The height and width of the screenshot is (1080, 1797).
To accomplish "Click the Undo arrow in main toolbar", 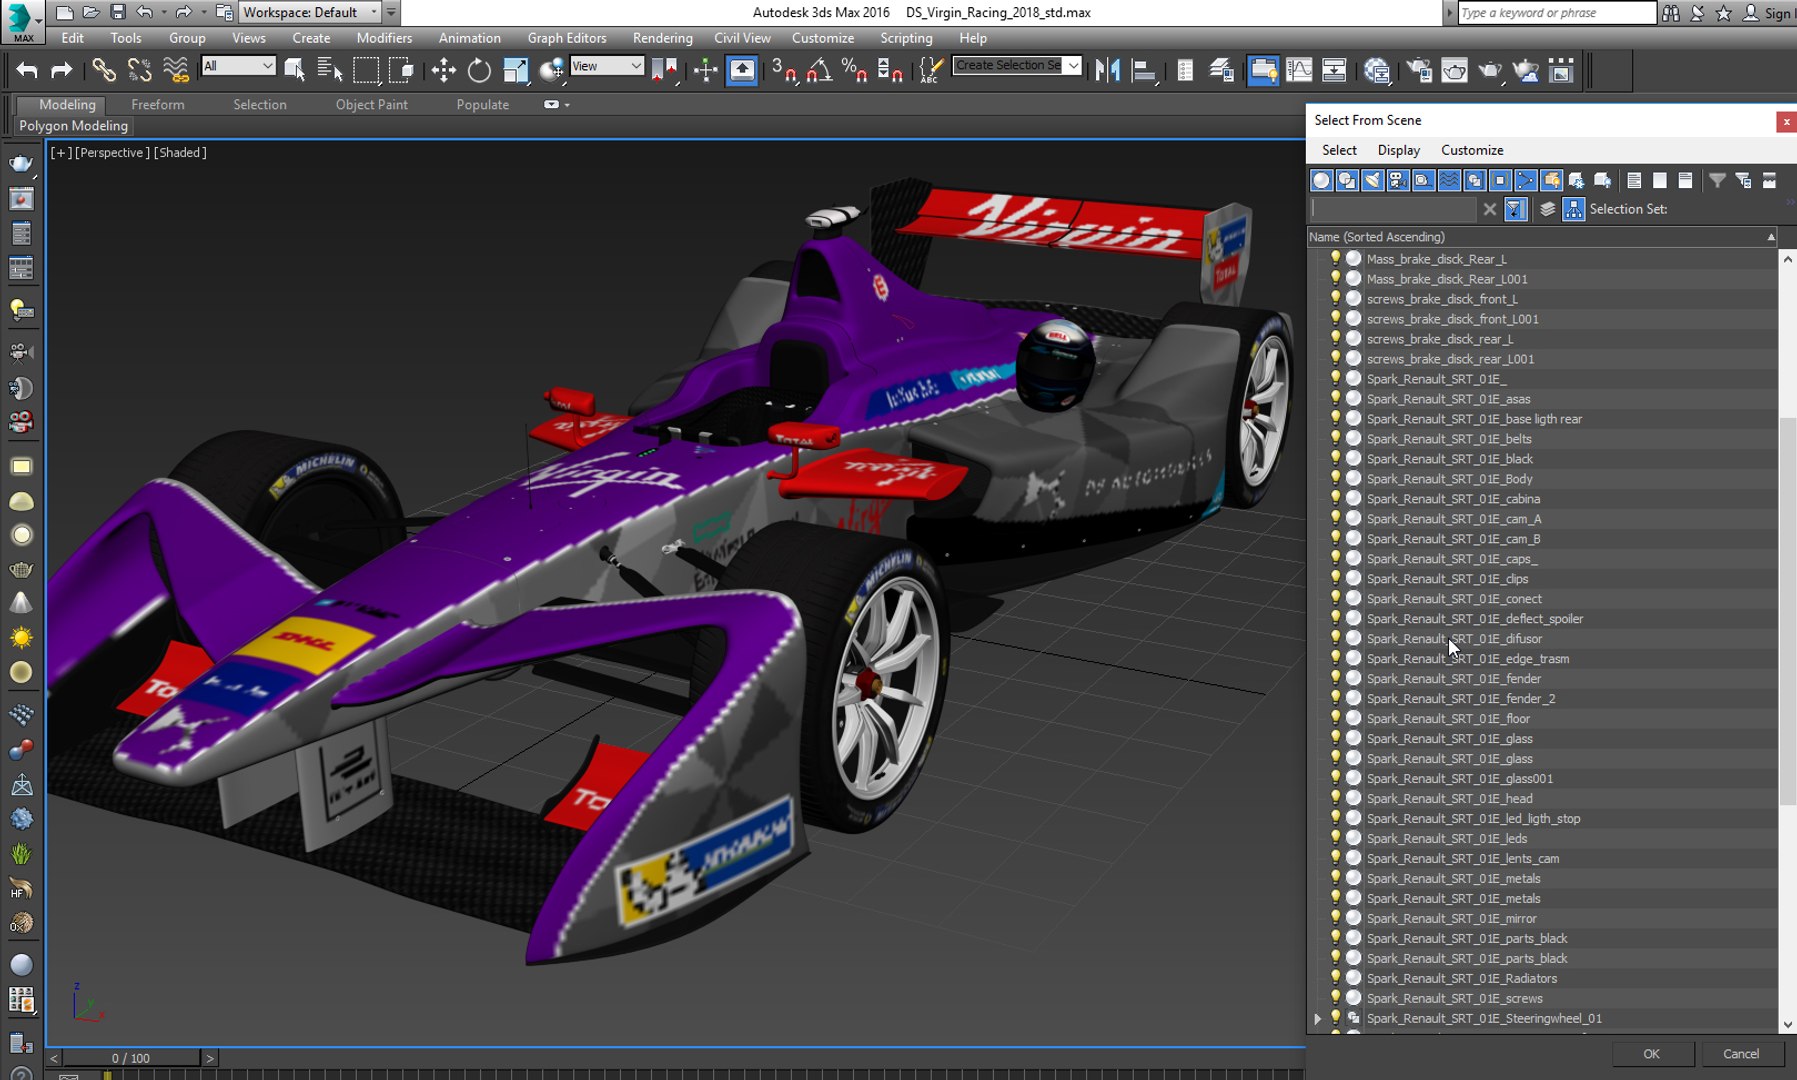I will (x=27, y=70).
